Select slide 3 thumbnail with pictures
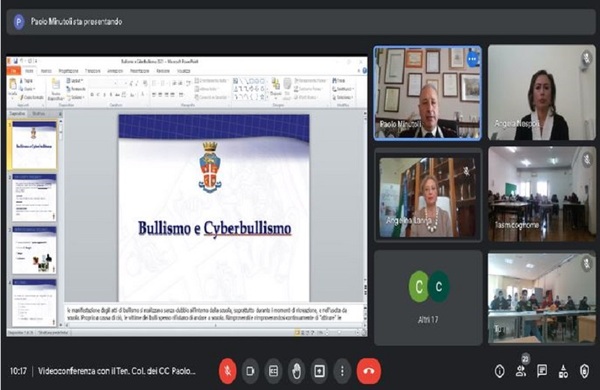Viewport: 600px width, 390px height. 34,250
